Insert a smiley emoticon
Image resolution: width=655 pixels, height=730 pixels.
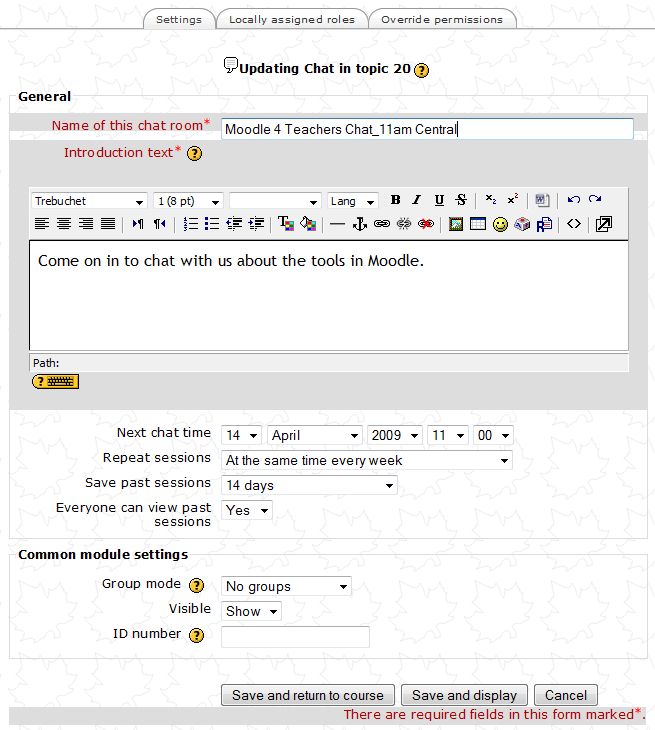[500, 224]
